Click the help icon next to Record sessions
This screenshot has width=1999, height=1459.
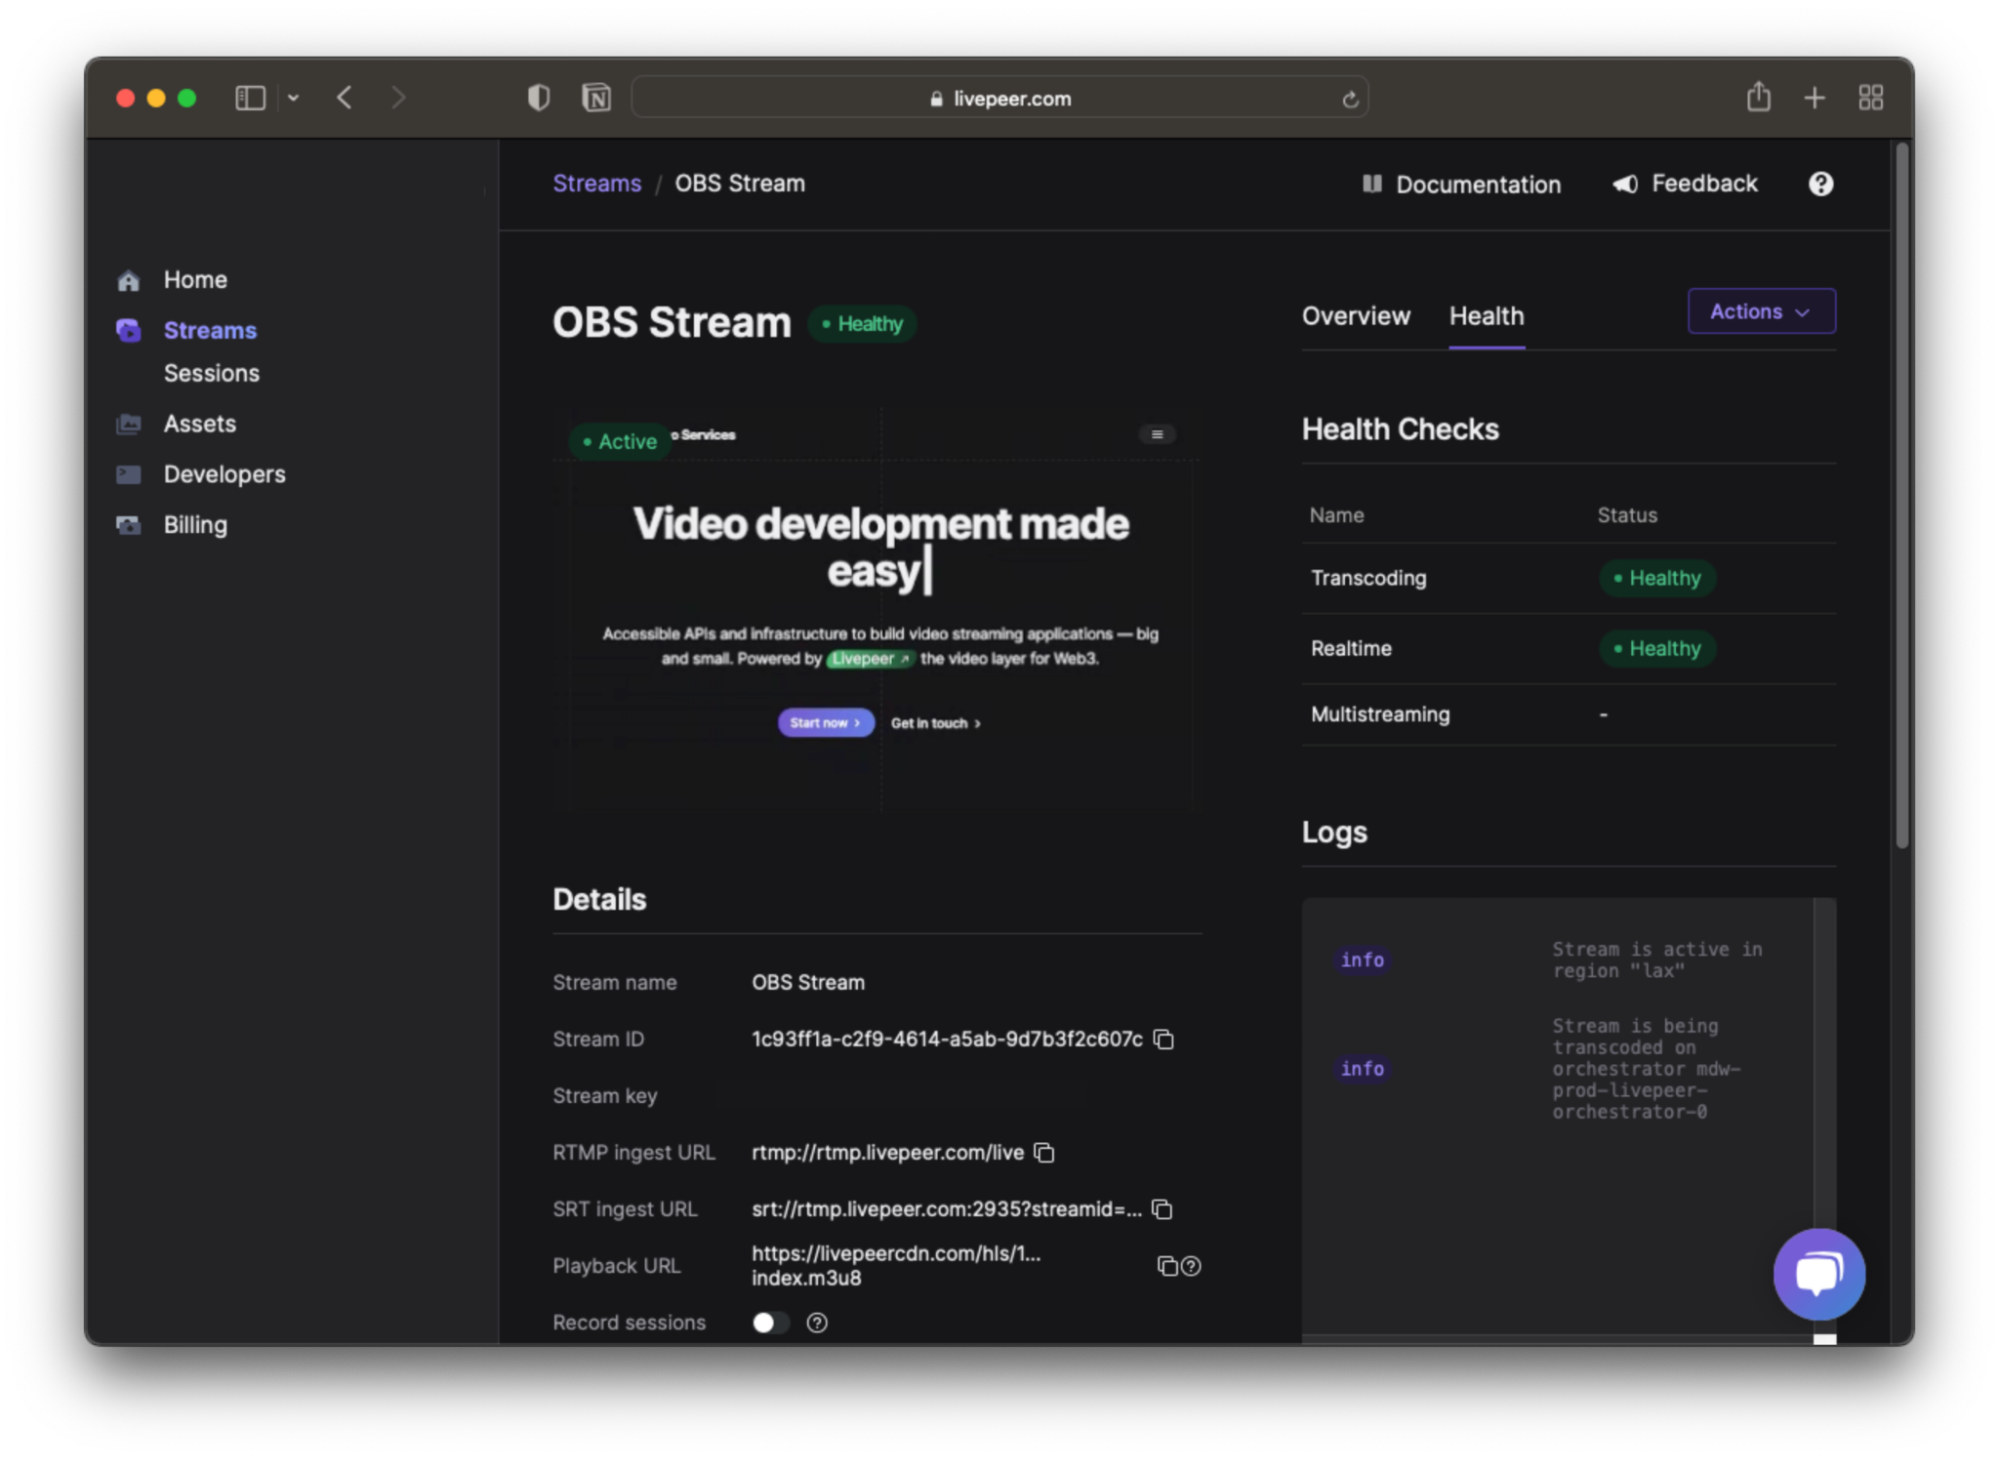pyautogui.click(x=817, y=1322)
